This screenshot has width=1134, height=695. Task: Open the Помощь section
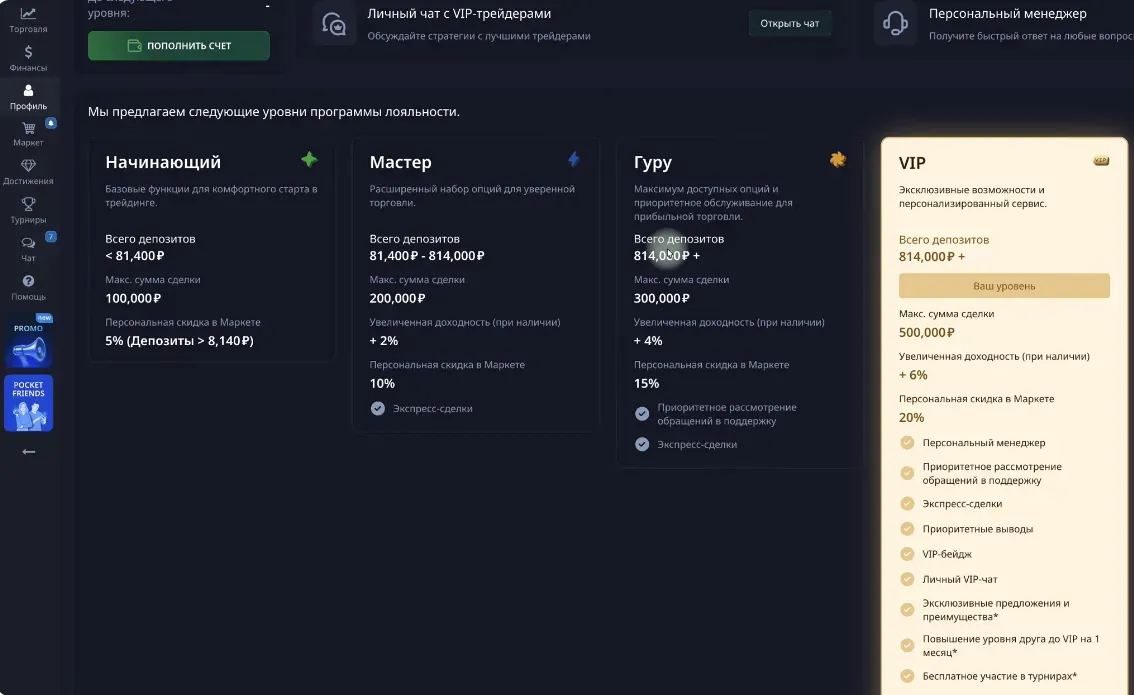[29, 288]
